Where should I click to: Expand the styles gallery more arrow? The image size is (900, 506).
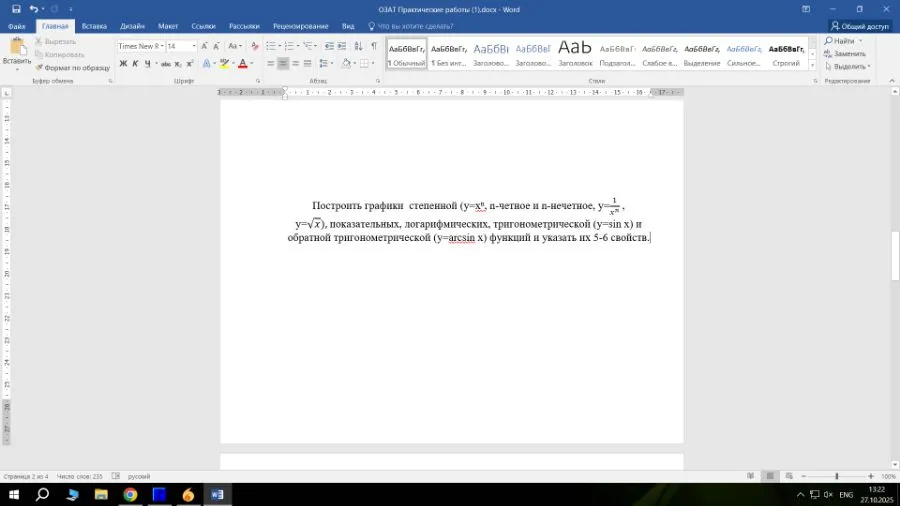tap(812, 67)
